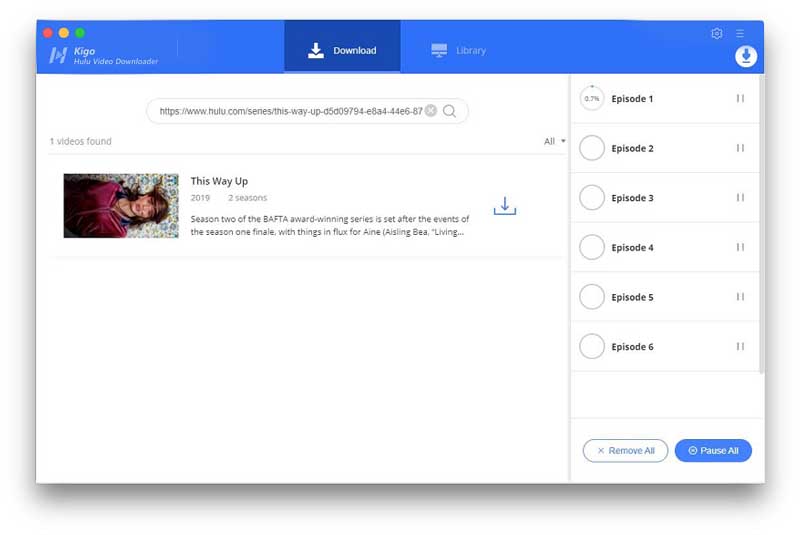Expand the All filter dropdown
The height and width of the screenshot is (535, 800).
(555, 141)
